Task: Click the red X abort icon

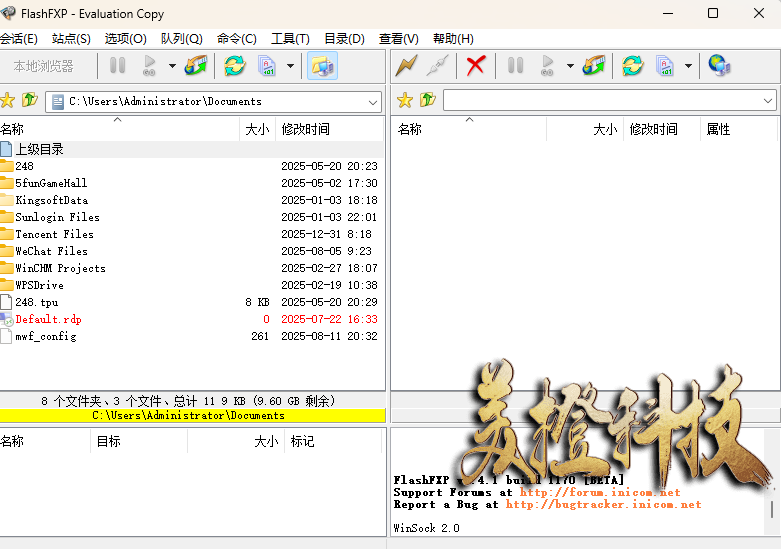Action: pyautogui.click(x=476, y=65)
